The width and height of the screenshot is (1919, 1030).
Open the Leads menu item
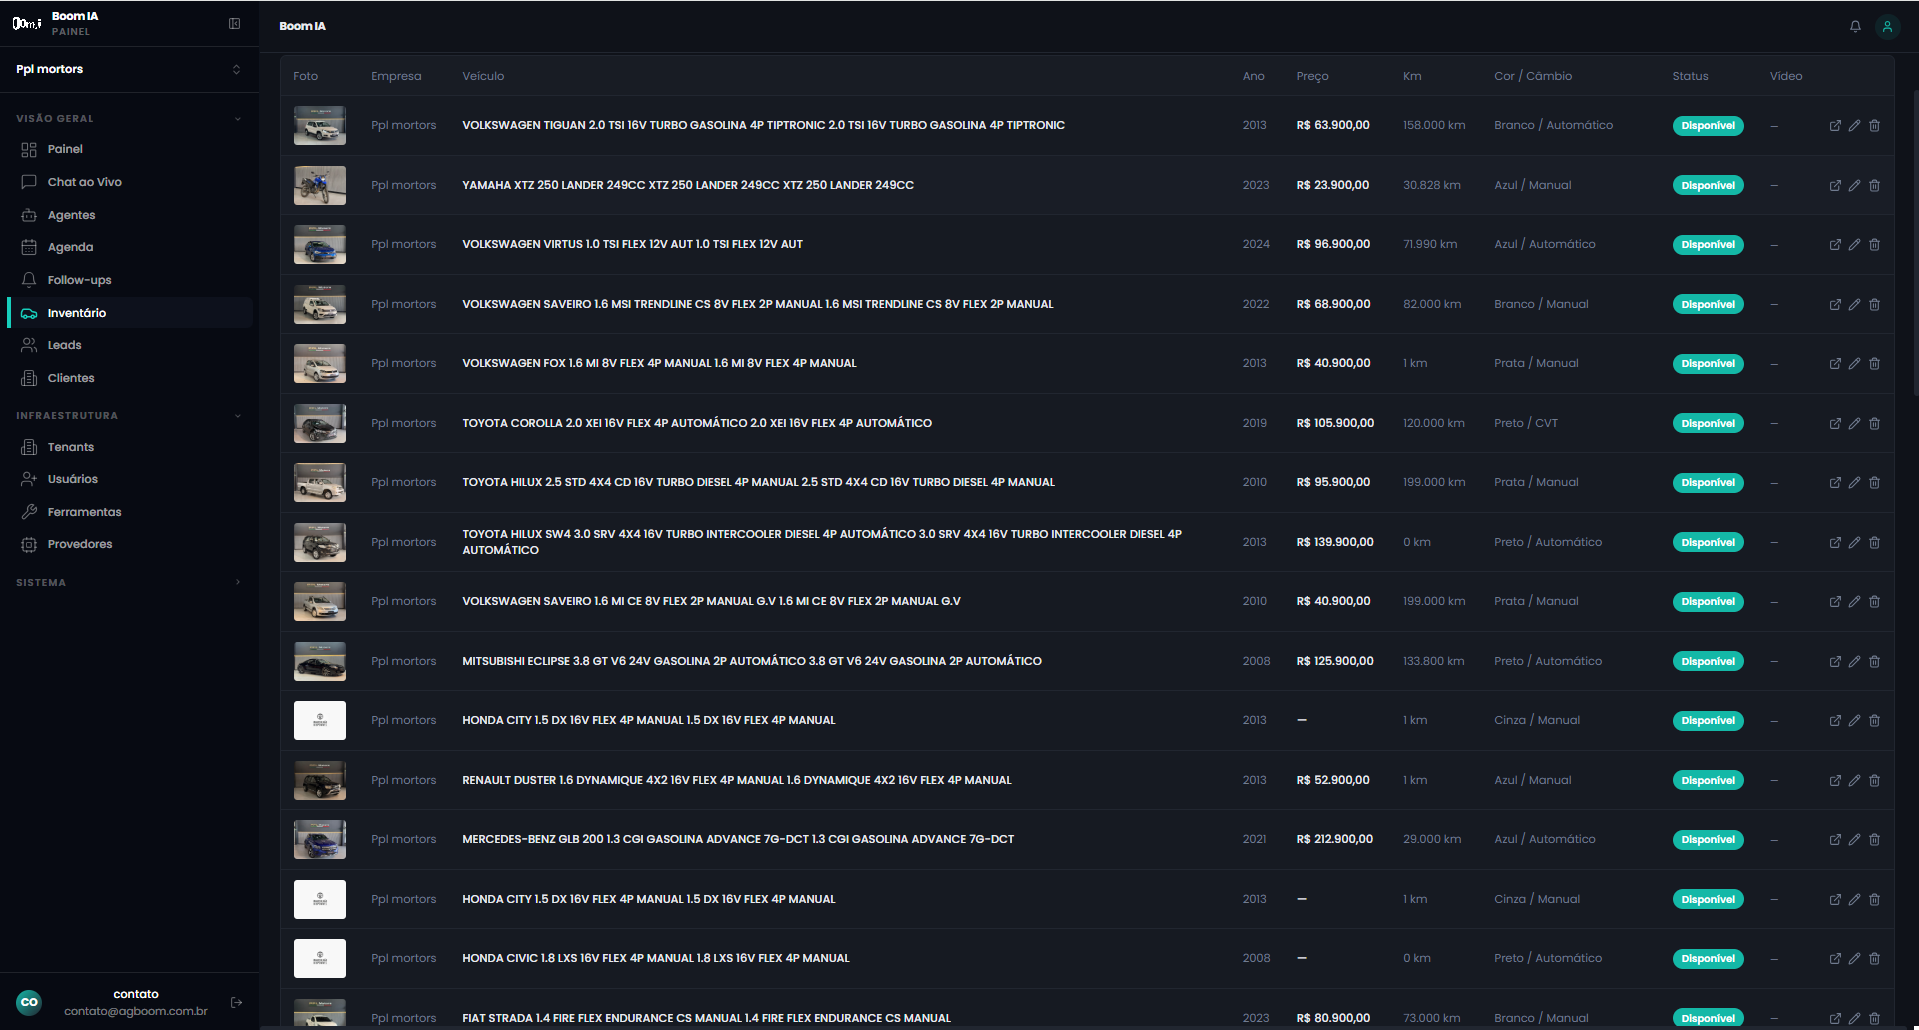tap(64, 345)
